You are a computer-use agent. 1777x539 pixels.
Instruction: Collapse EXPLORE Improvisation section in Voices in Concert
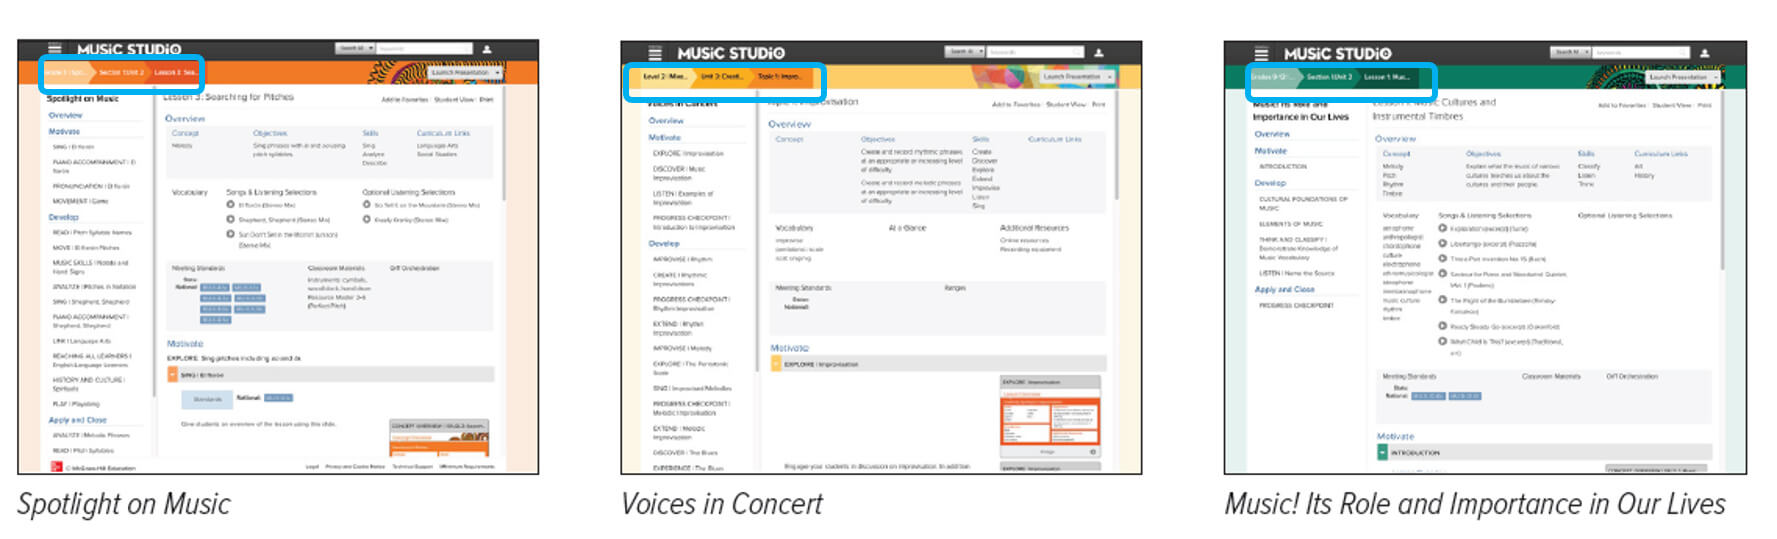point(776,364)
